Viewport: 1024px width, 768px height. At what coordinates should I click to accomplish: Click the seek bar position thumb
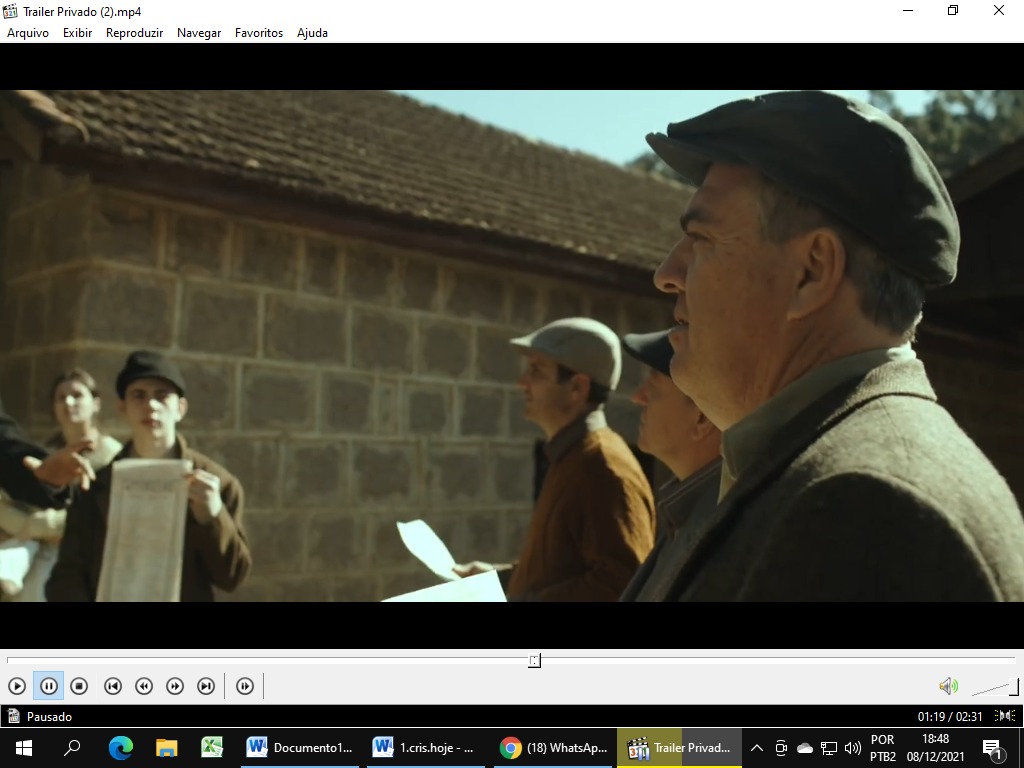(x=535, y=660)
